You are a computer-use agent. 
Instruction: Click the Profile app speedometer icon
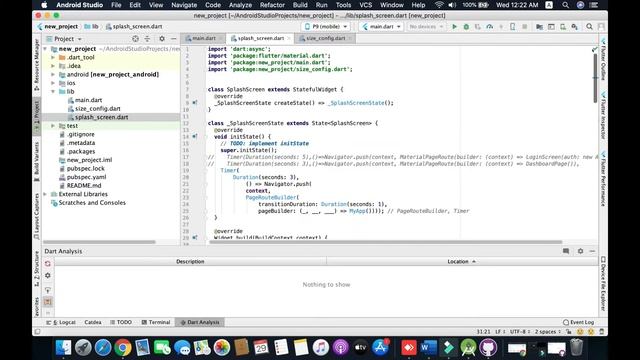[x=489, y=27]
